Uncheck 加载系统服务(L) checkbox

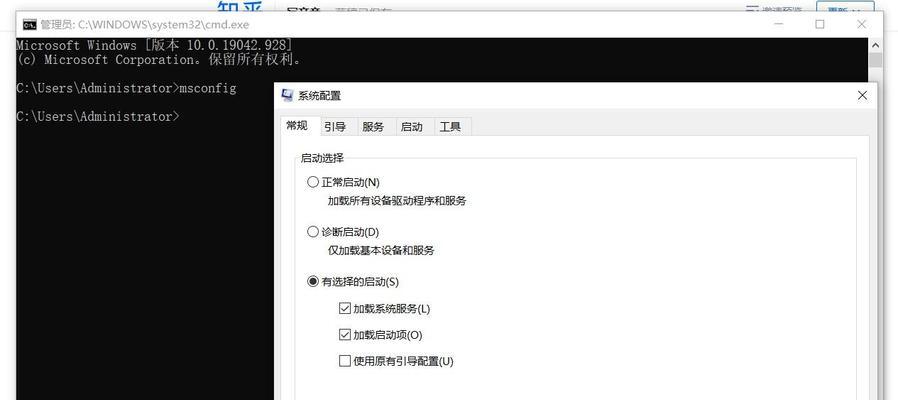[344, 308]
